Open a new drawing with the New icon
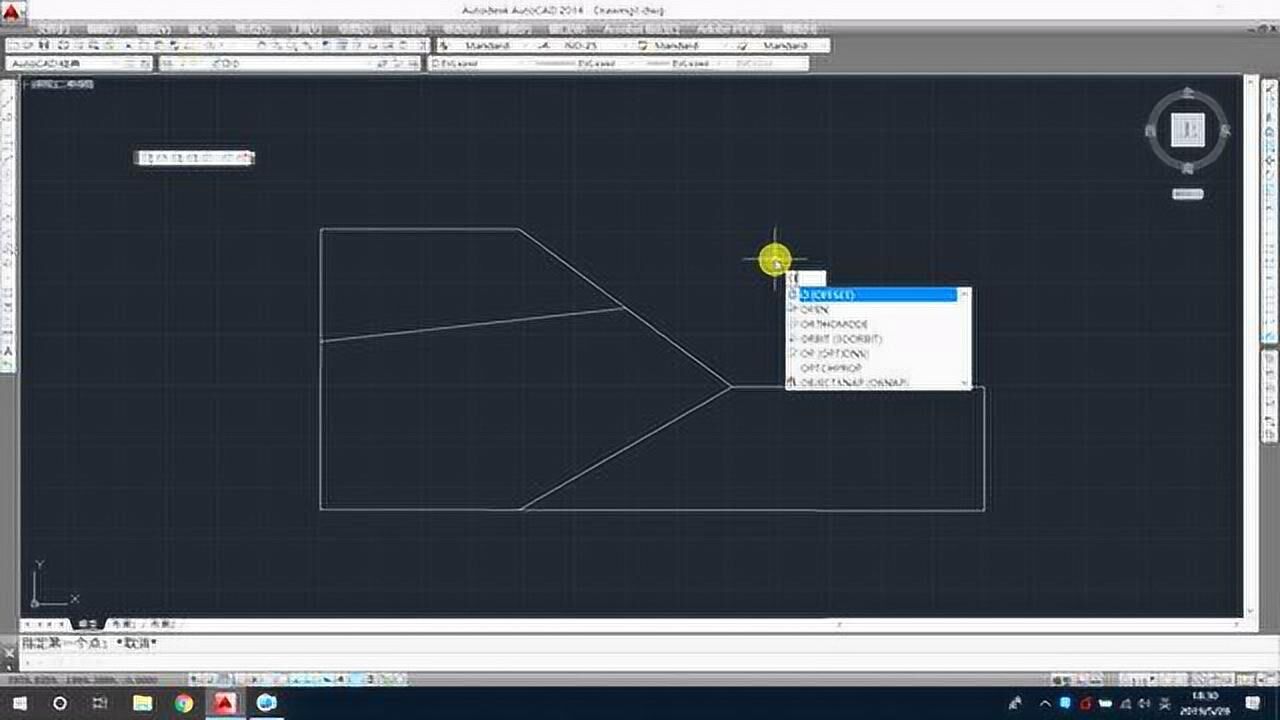This screenshot has width=1280, height=720. pos(12,46)
